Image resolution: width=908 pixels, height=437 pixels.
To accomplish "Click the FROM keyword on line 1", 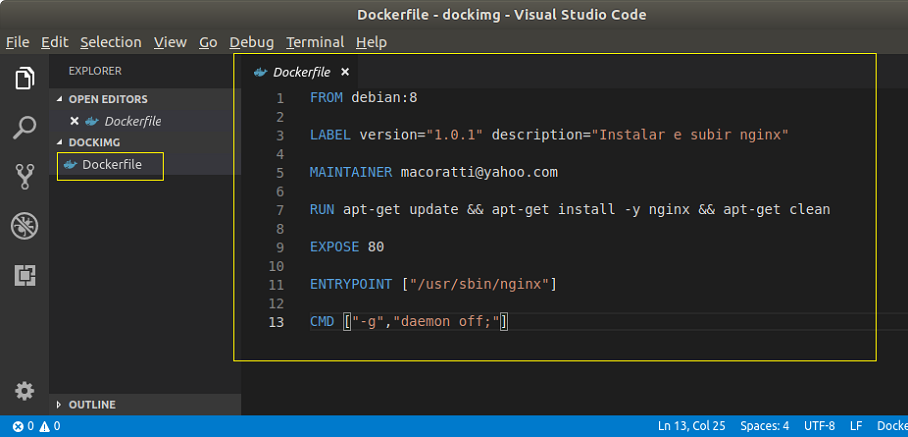I will (327, 98).
